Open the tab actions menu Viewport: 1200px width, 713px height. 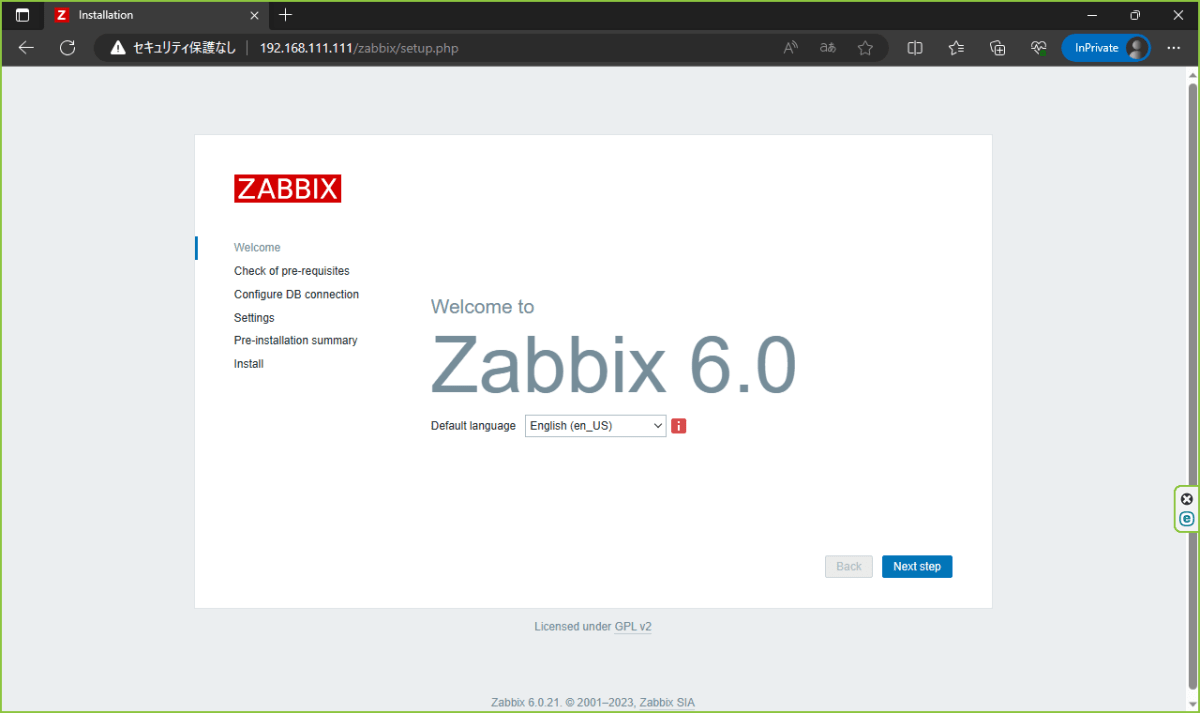tap(22, 15)
